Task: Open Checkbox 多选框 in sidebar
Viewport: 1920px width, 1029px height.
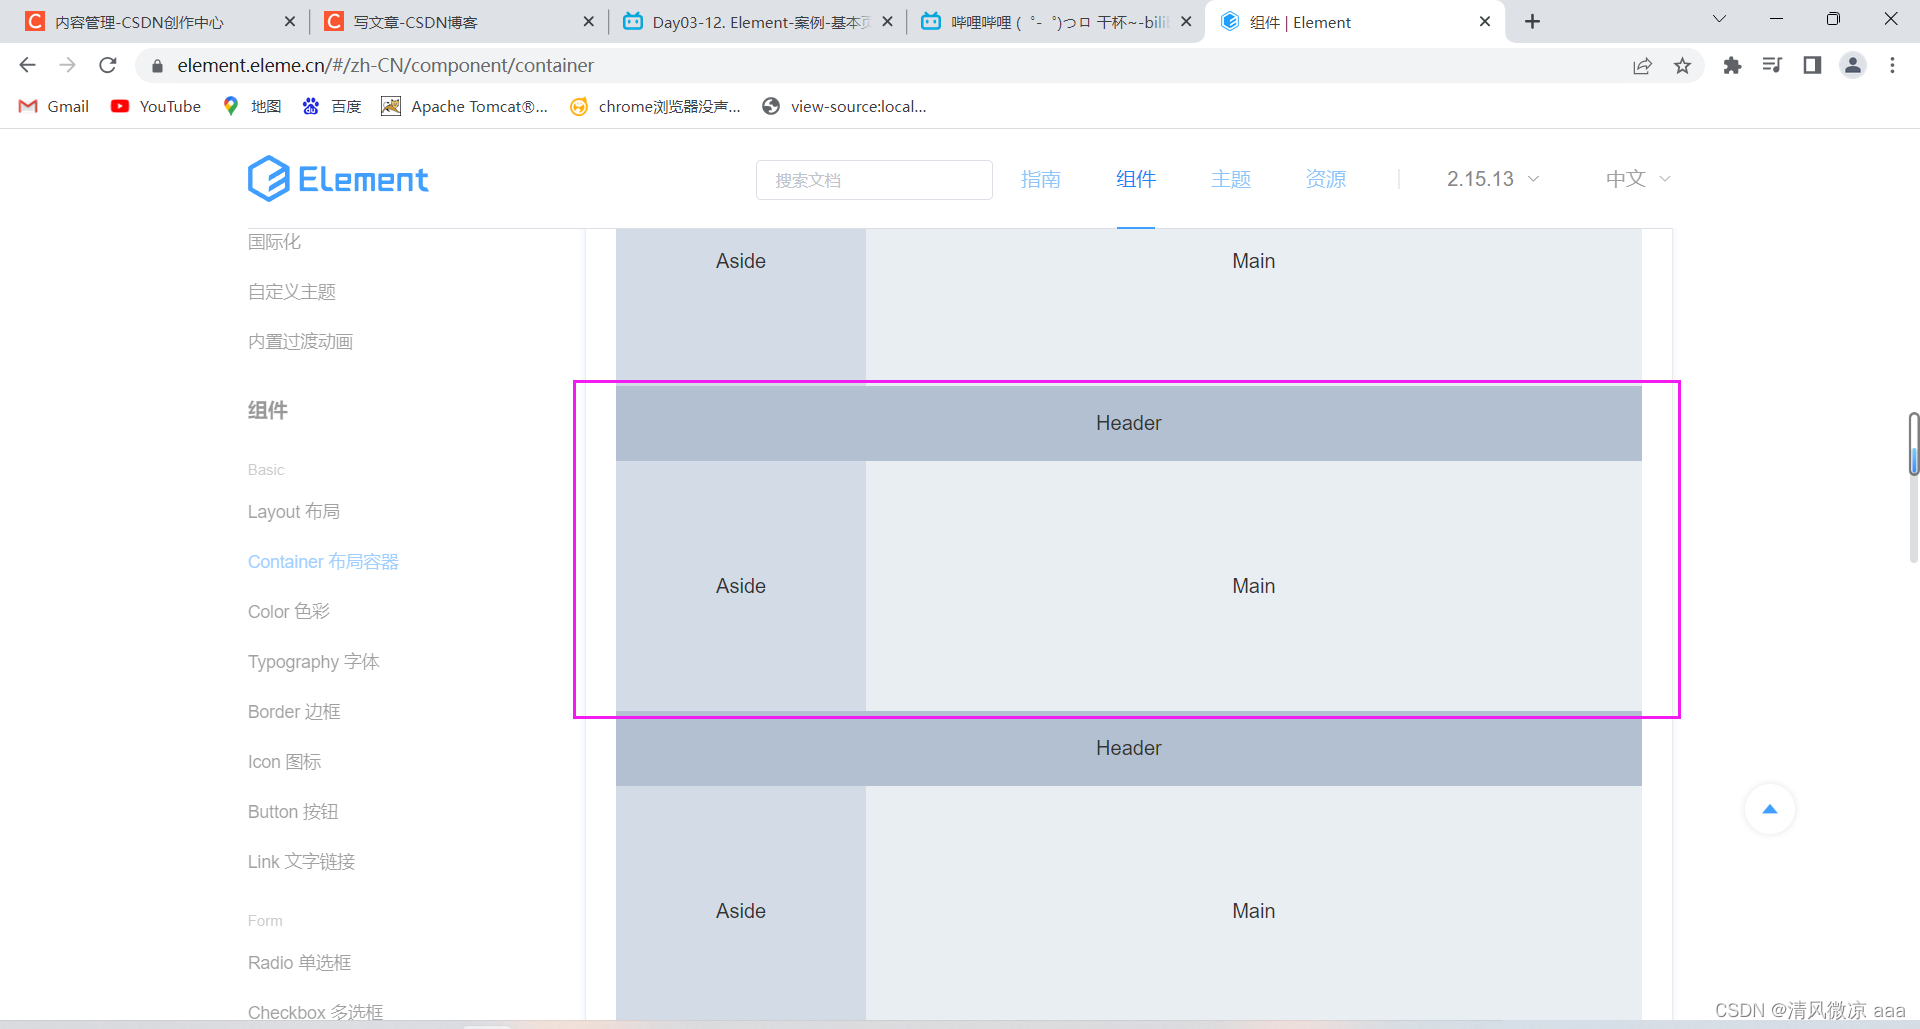Action: point(315,1012)
